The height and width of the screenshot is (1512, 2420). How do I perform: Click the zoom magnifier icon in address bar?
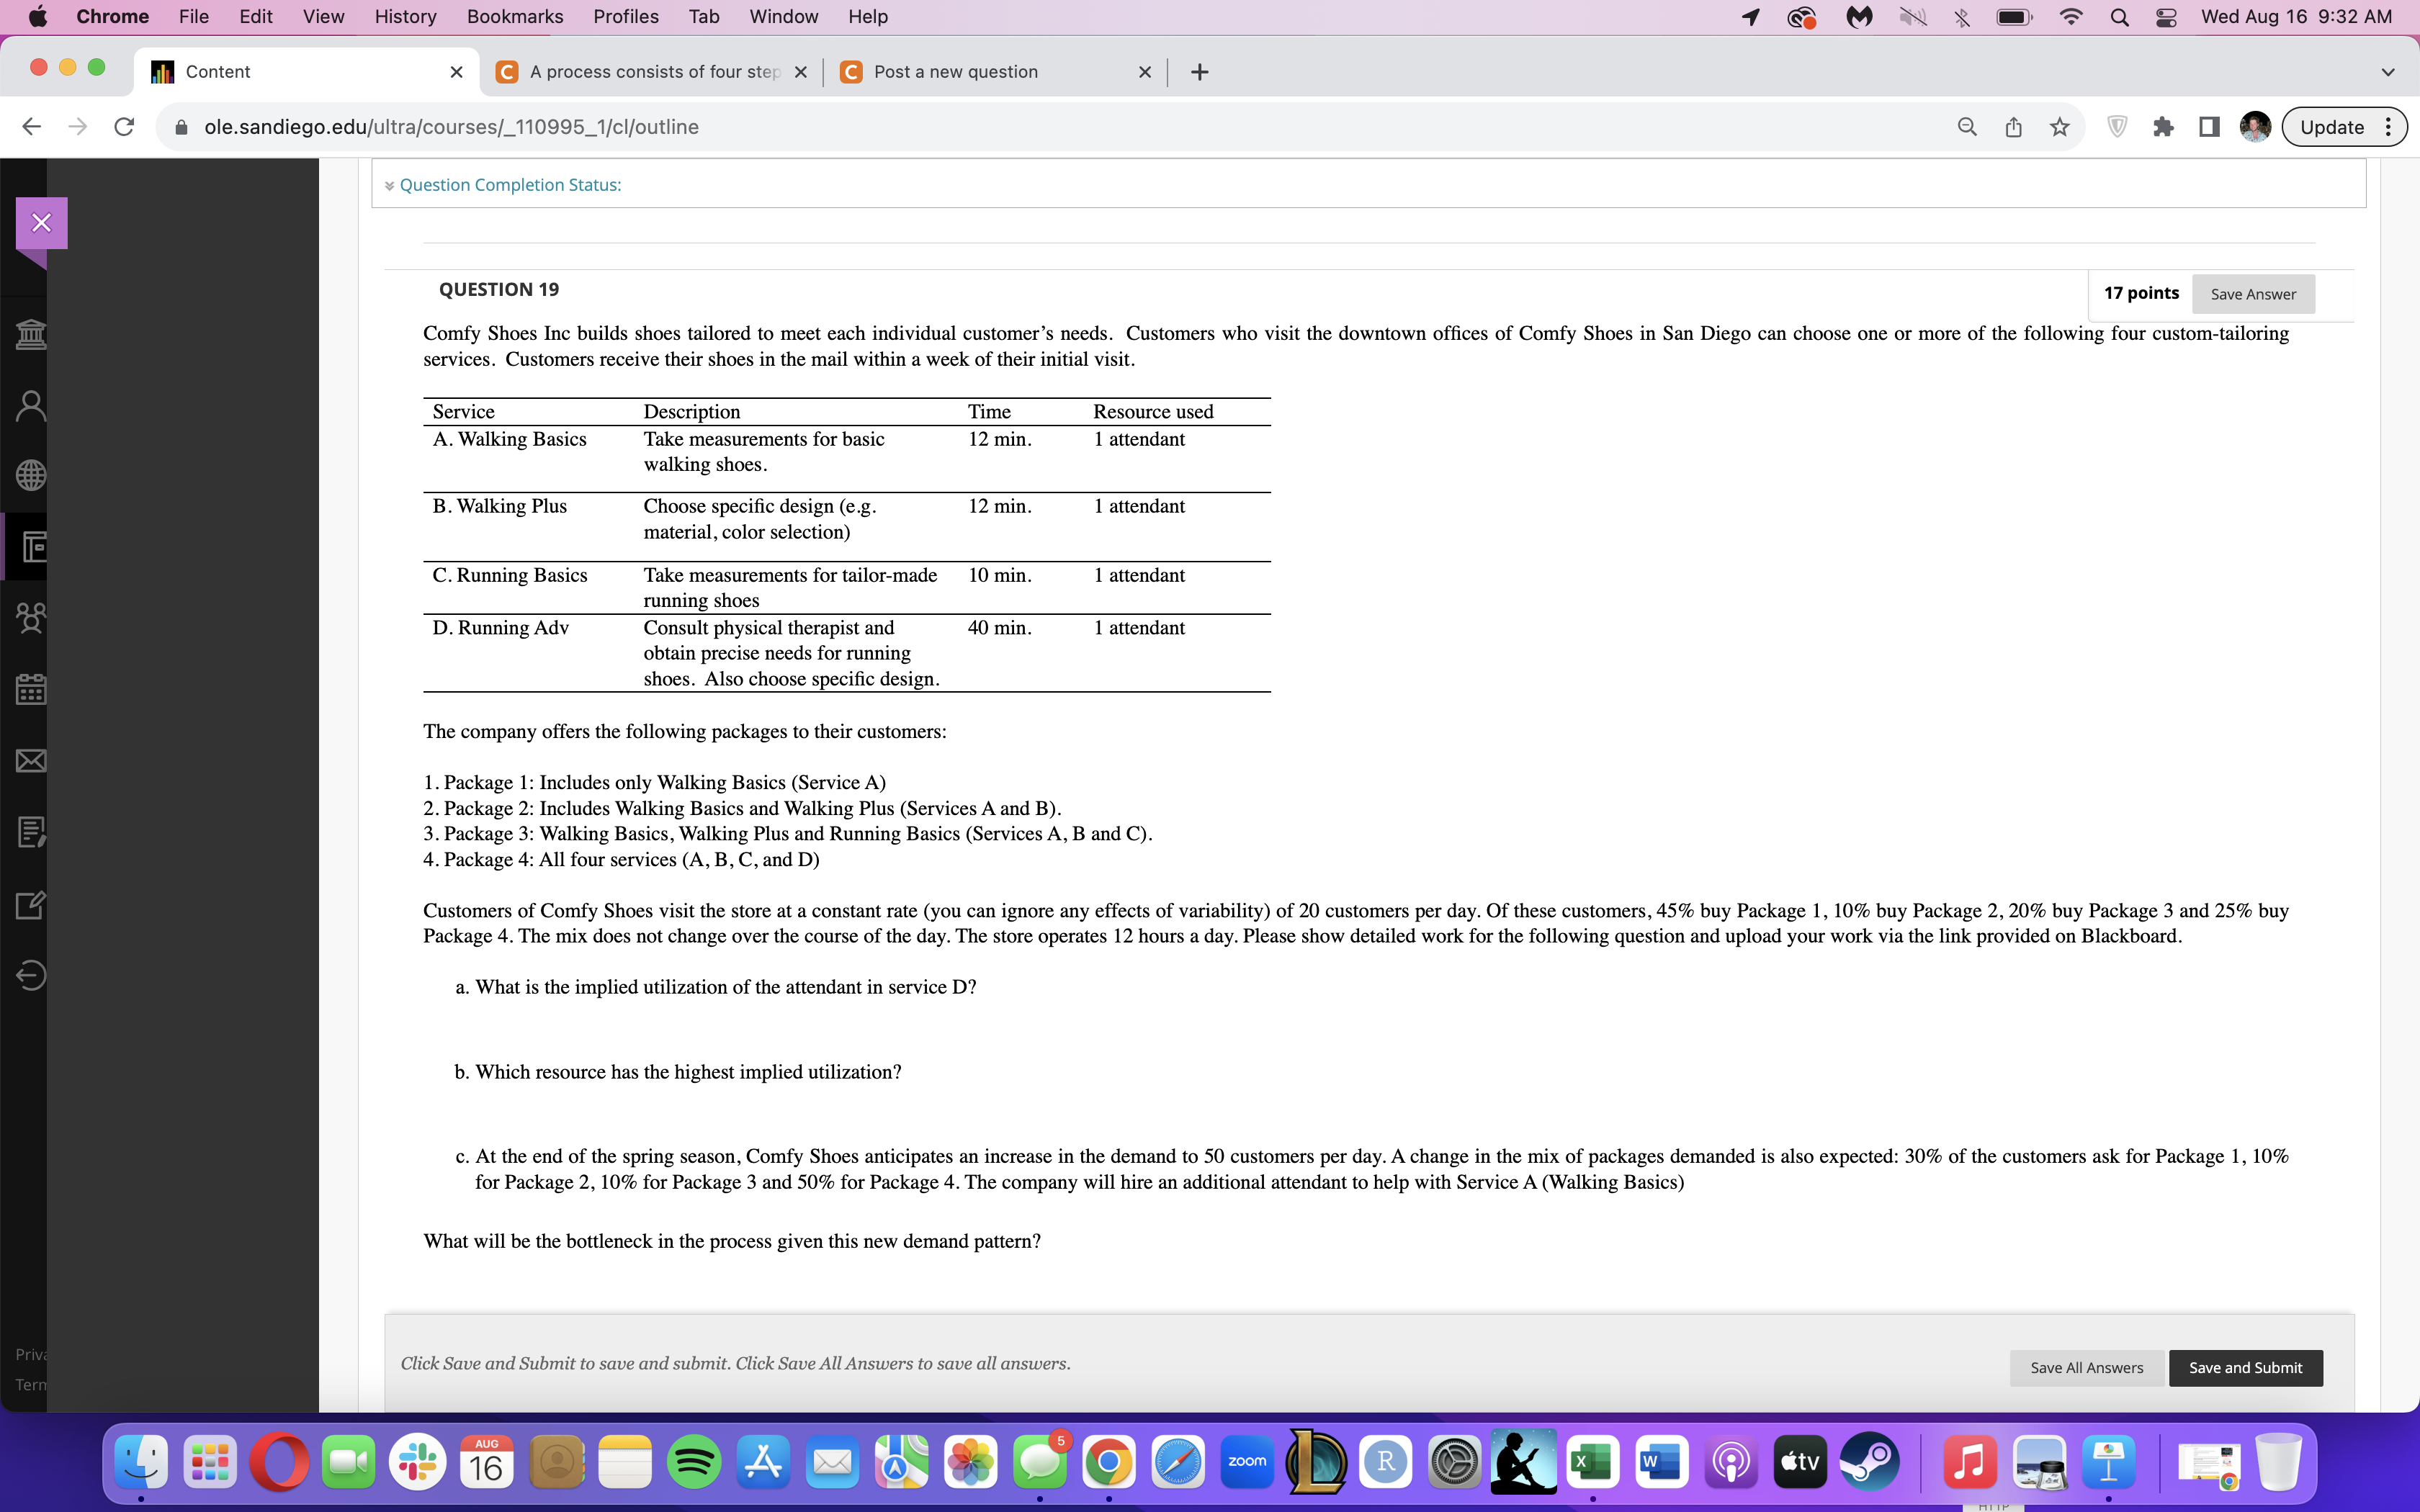point(1967,127)
